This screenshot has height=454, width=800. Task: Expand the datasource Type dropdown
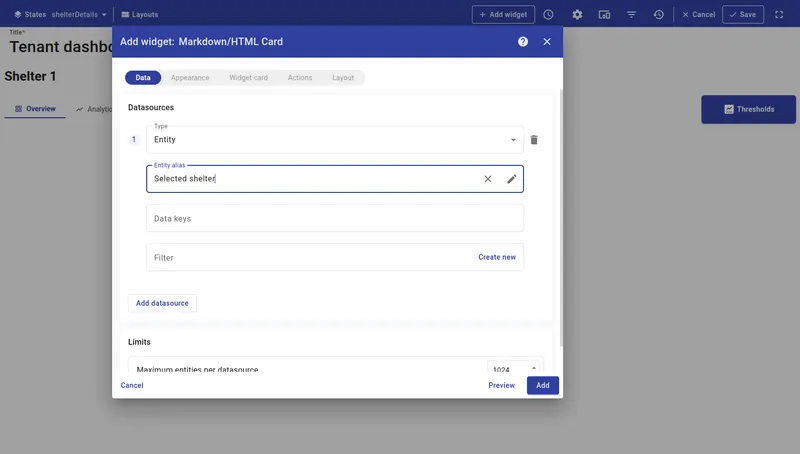(335, 140)
